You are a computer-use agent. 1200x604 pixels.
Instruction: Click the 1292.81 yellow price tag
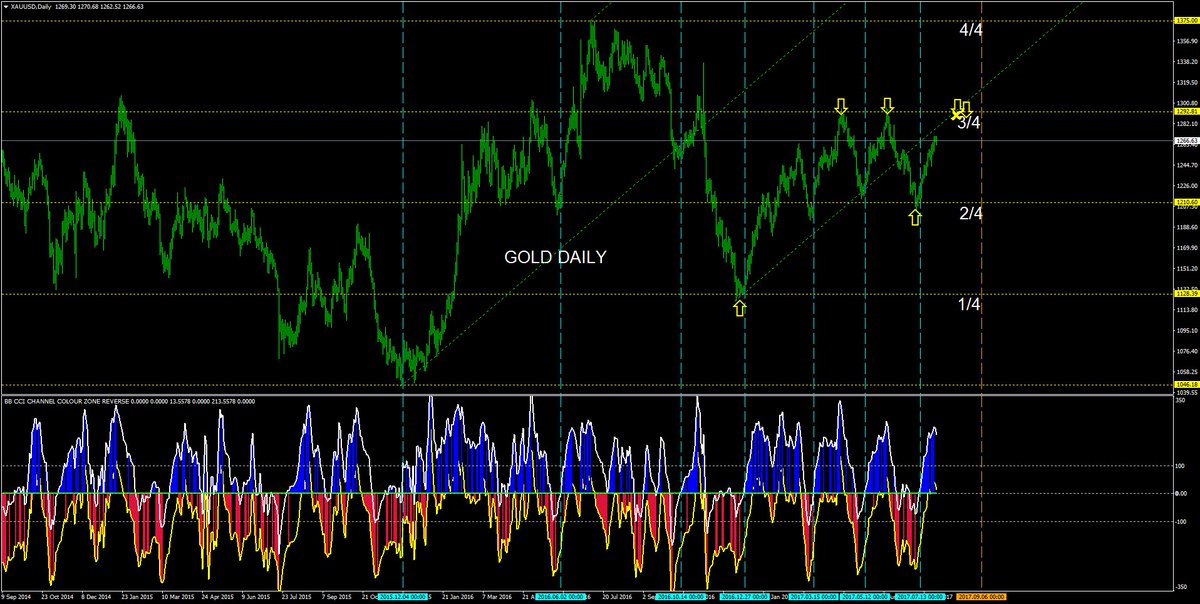click(x=1186, y=111)
